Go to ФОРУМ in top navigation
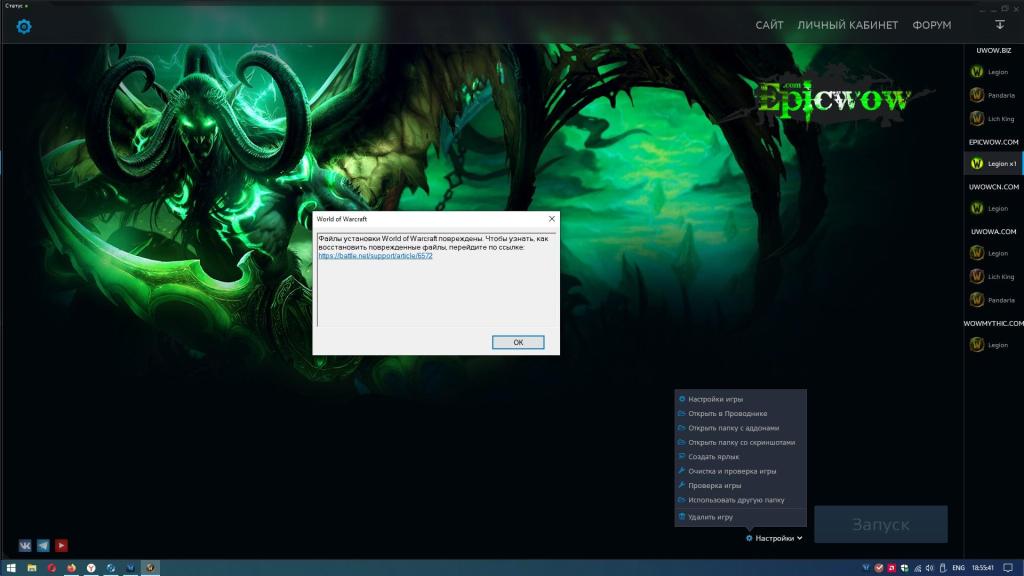 (931, 25)
